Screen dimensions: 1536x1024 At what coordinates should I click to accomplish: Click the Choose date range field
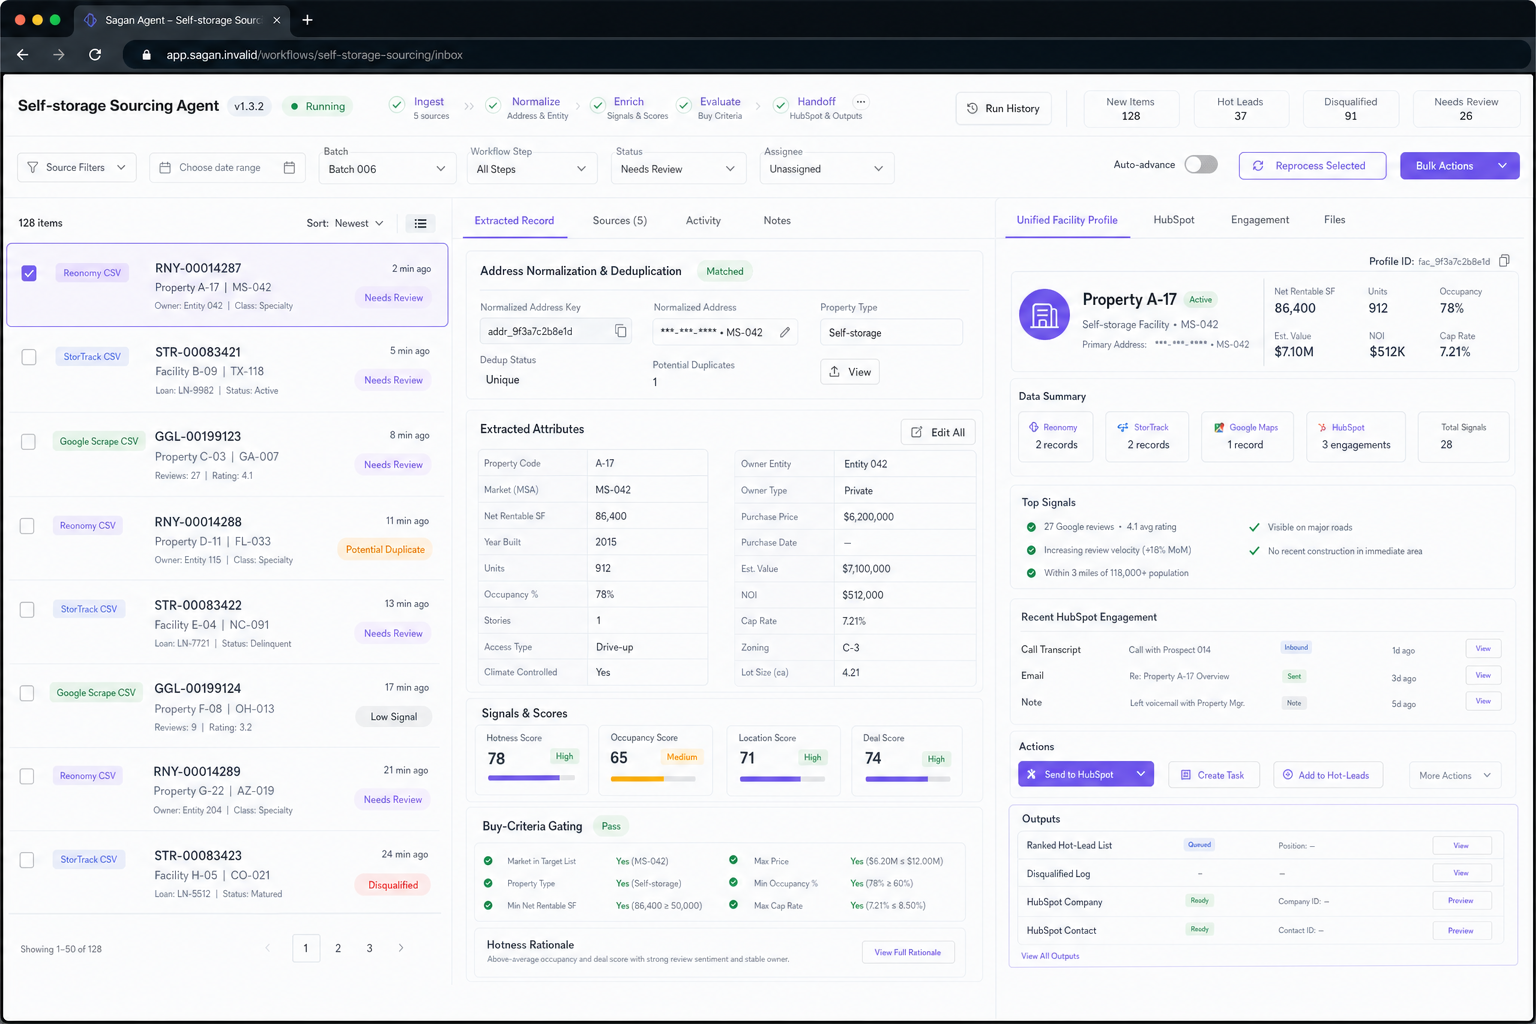point(228,168)
